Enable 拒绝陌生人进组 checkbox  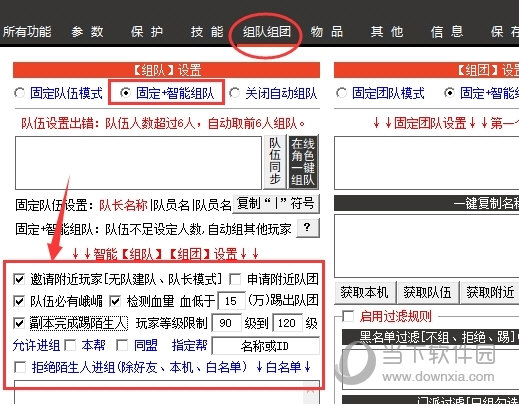20,367
